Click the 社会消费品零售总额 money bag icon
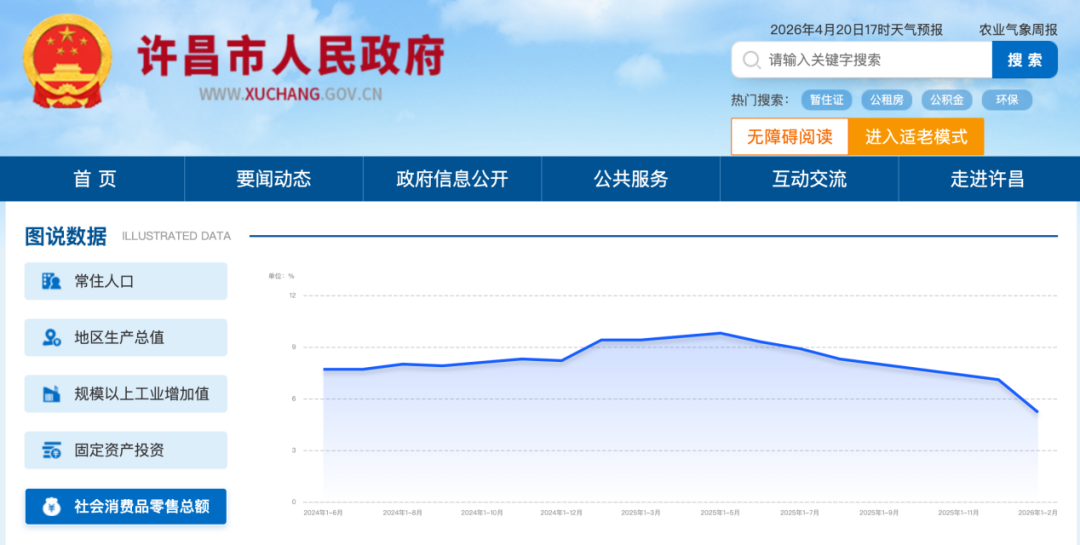 point(51,507)
